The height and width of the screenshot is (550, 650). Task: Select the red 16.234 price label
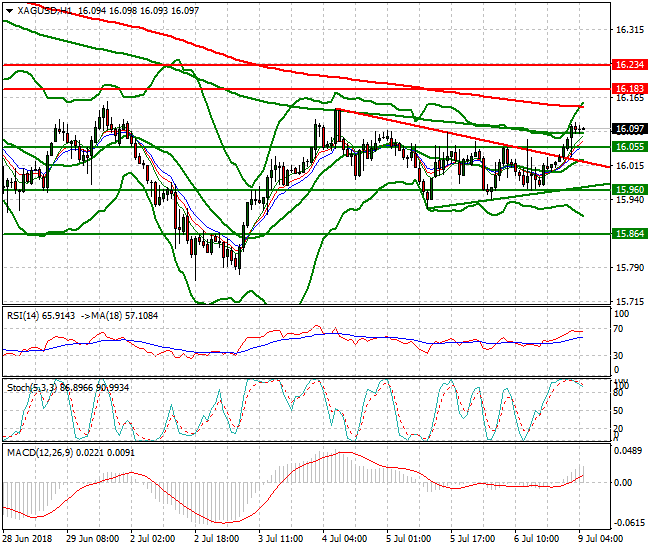coord(630,64)
